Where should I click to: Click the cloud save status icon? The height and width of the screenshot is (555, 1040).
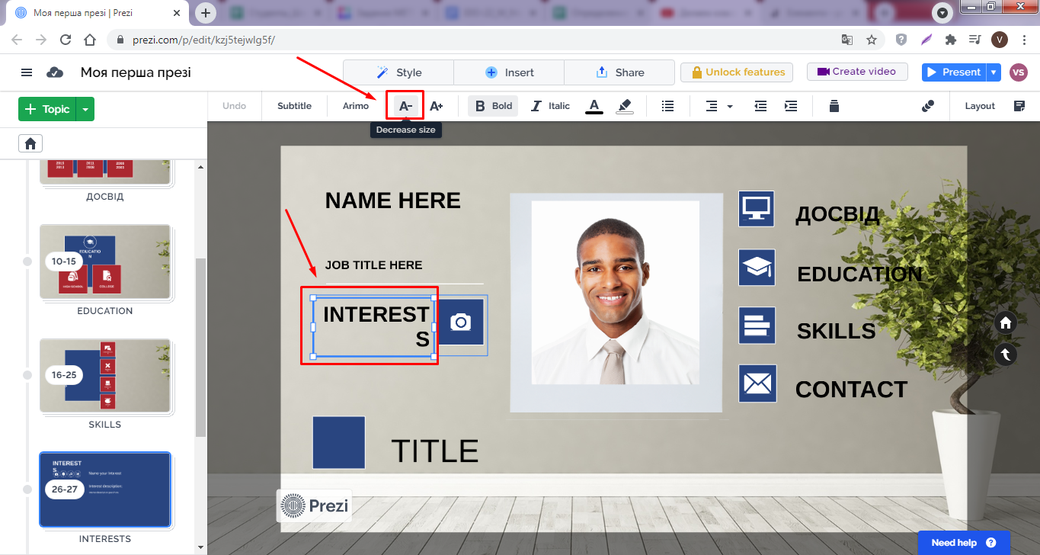(55, 72)
